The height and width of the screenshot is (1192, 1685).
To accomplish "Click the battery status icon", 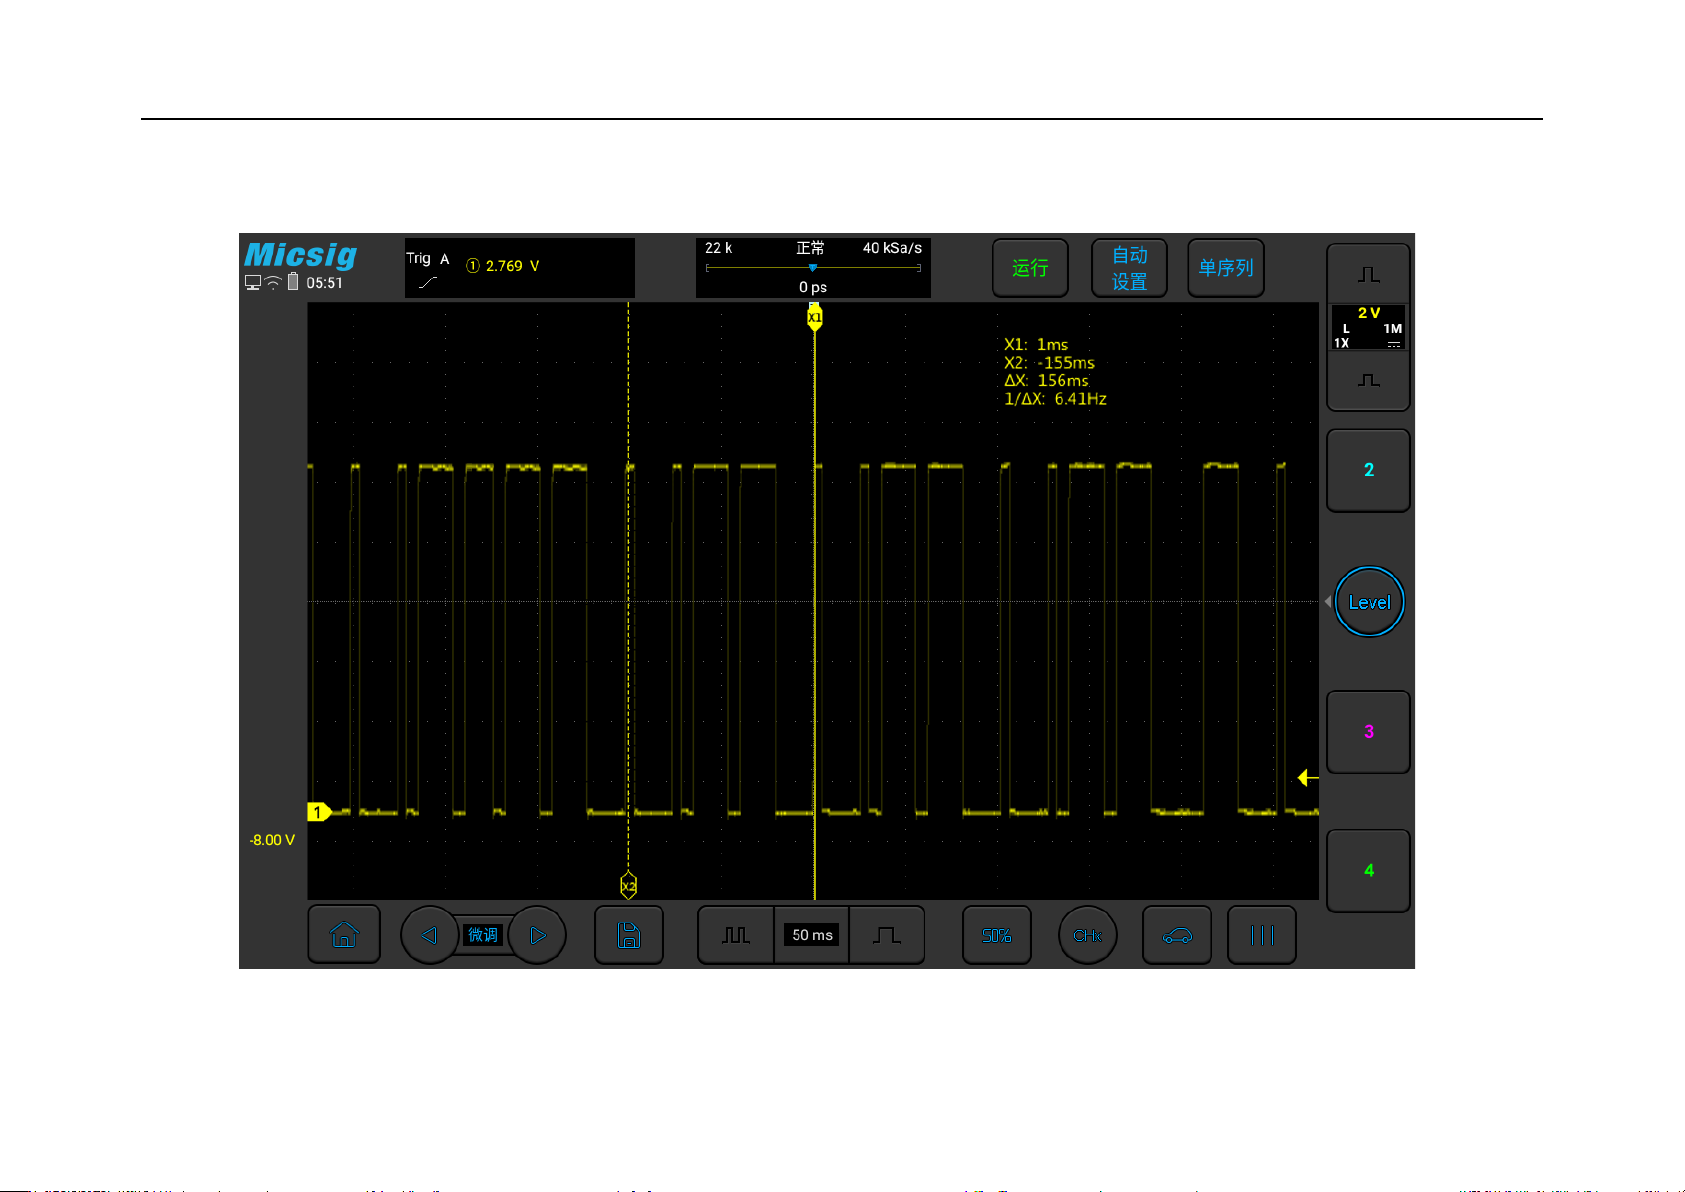I will point(293,282).
